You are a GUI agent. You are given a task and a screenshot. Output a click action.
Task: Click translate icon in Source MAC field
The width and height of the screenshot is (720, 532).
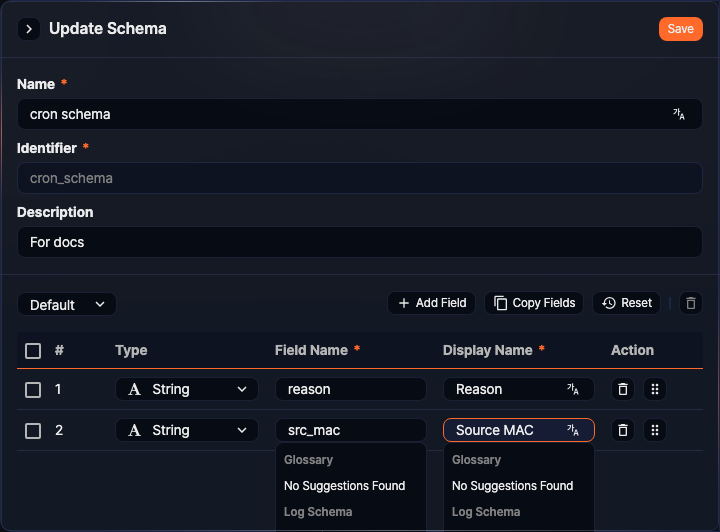(x=573, y=430)
